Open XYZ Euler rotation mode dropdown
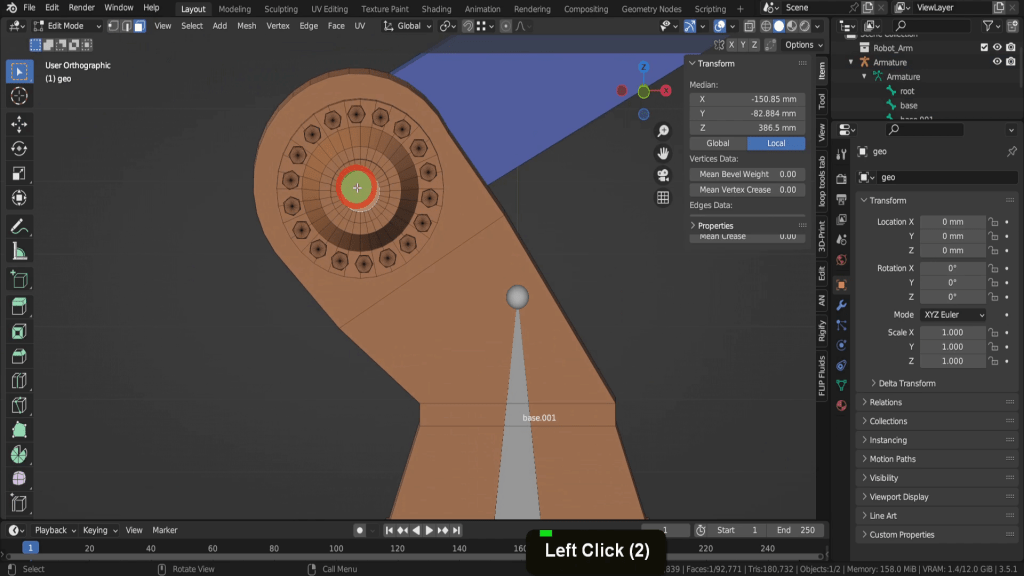Screen dimensions: 1024x576 [953, 315]
